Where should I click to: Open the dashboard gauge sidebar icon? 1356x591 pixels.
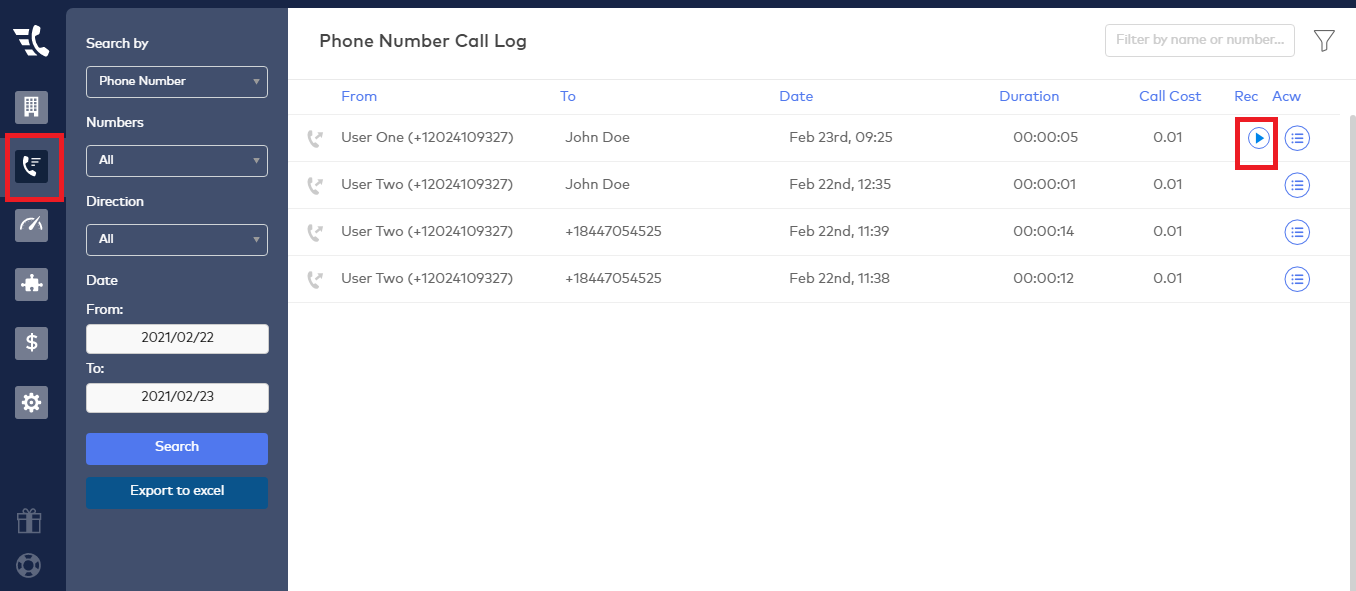31,225
